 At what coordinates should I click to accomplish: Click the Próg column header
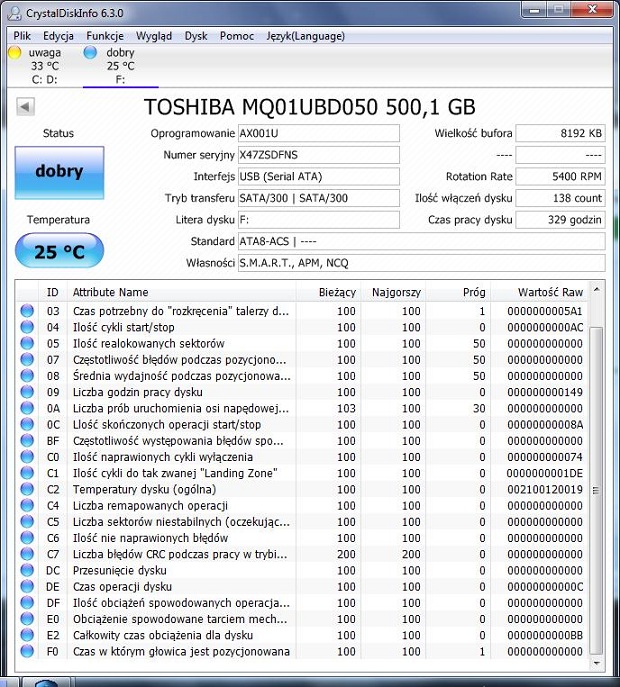[458, 292]
